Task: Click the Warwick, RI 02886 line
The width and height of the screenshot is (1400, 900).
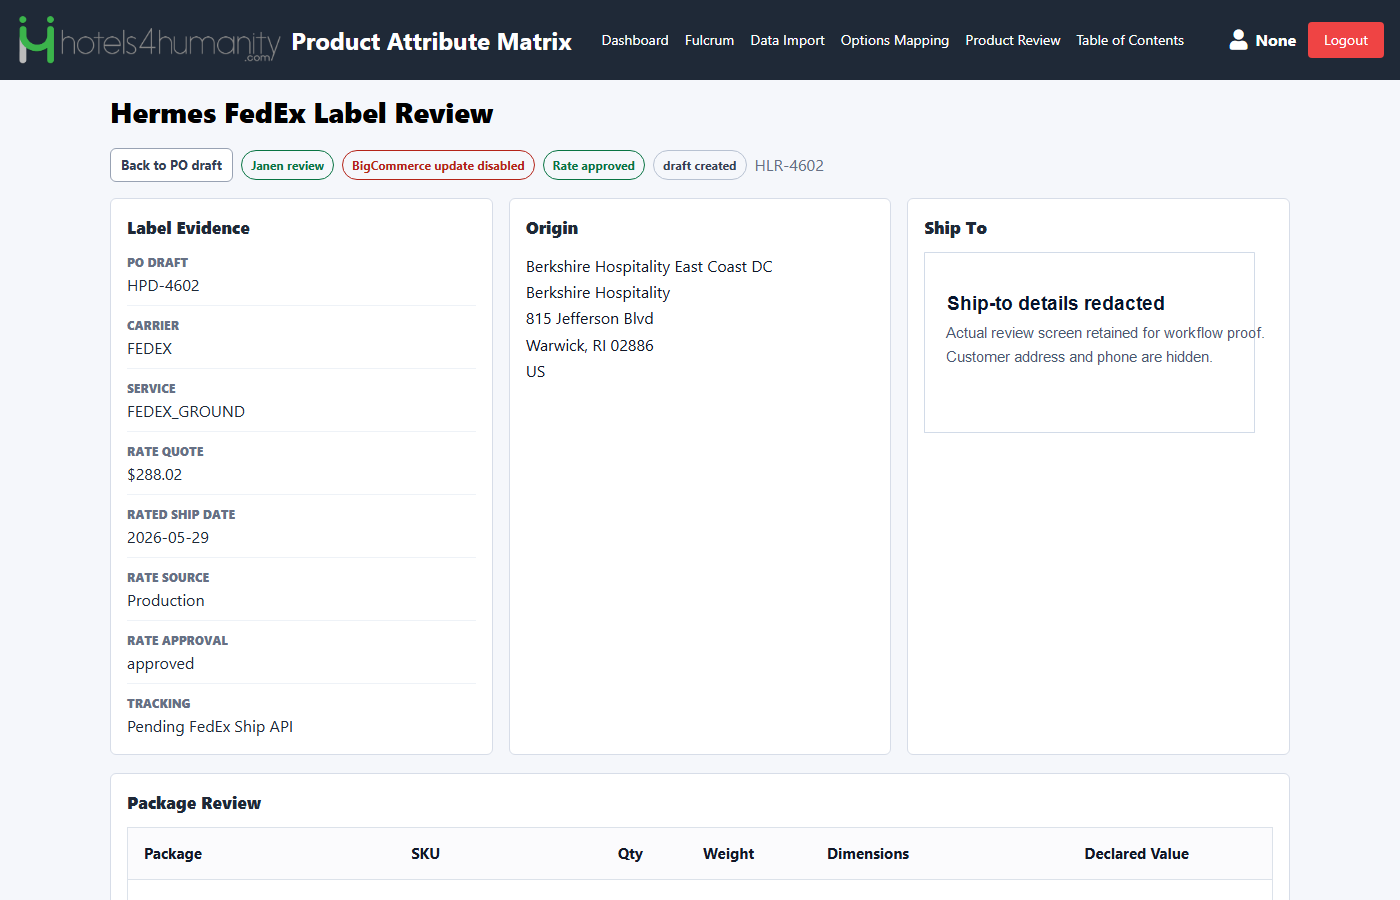Action: click(590, 346)
